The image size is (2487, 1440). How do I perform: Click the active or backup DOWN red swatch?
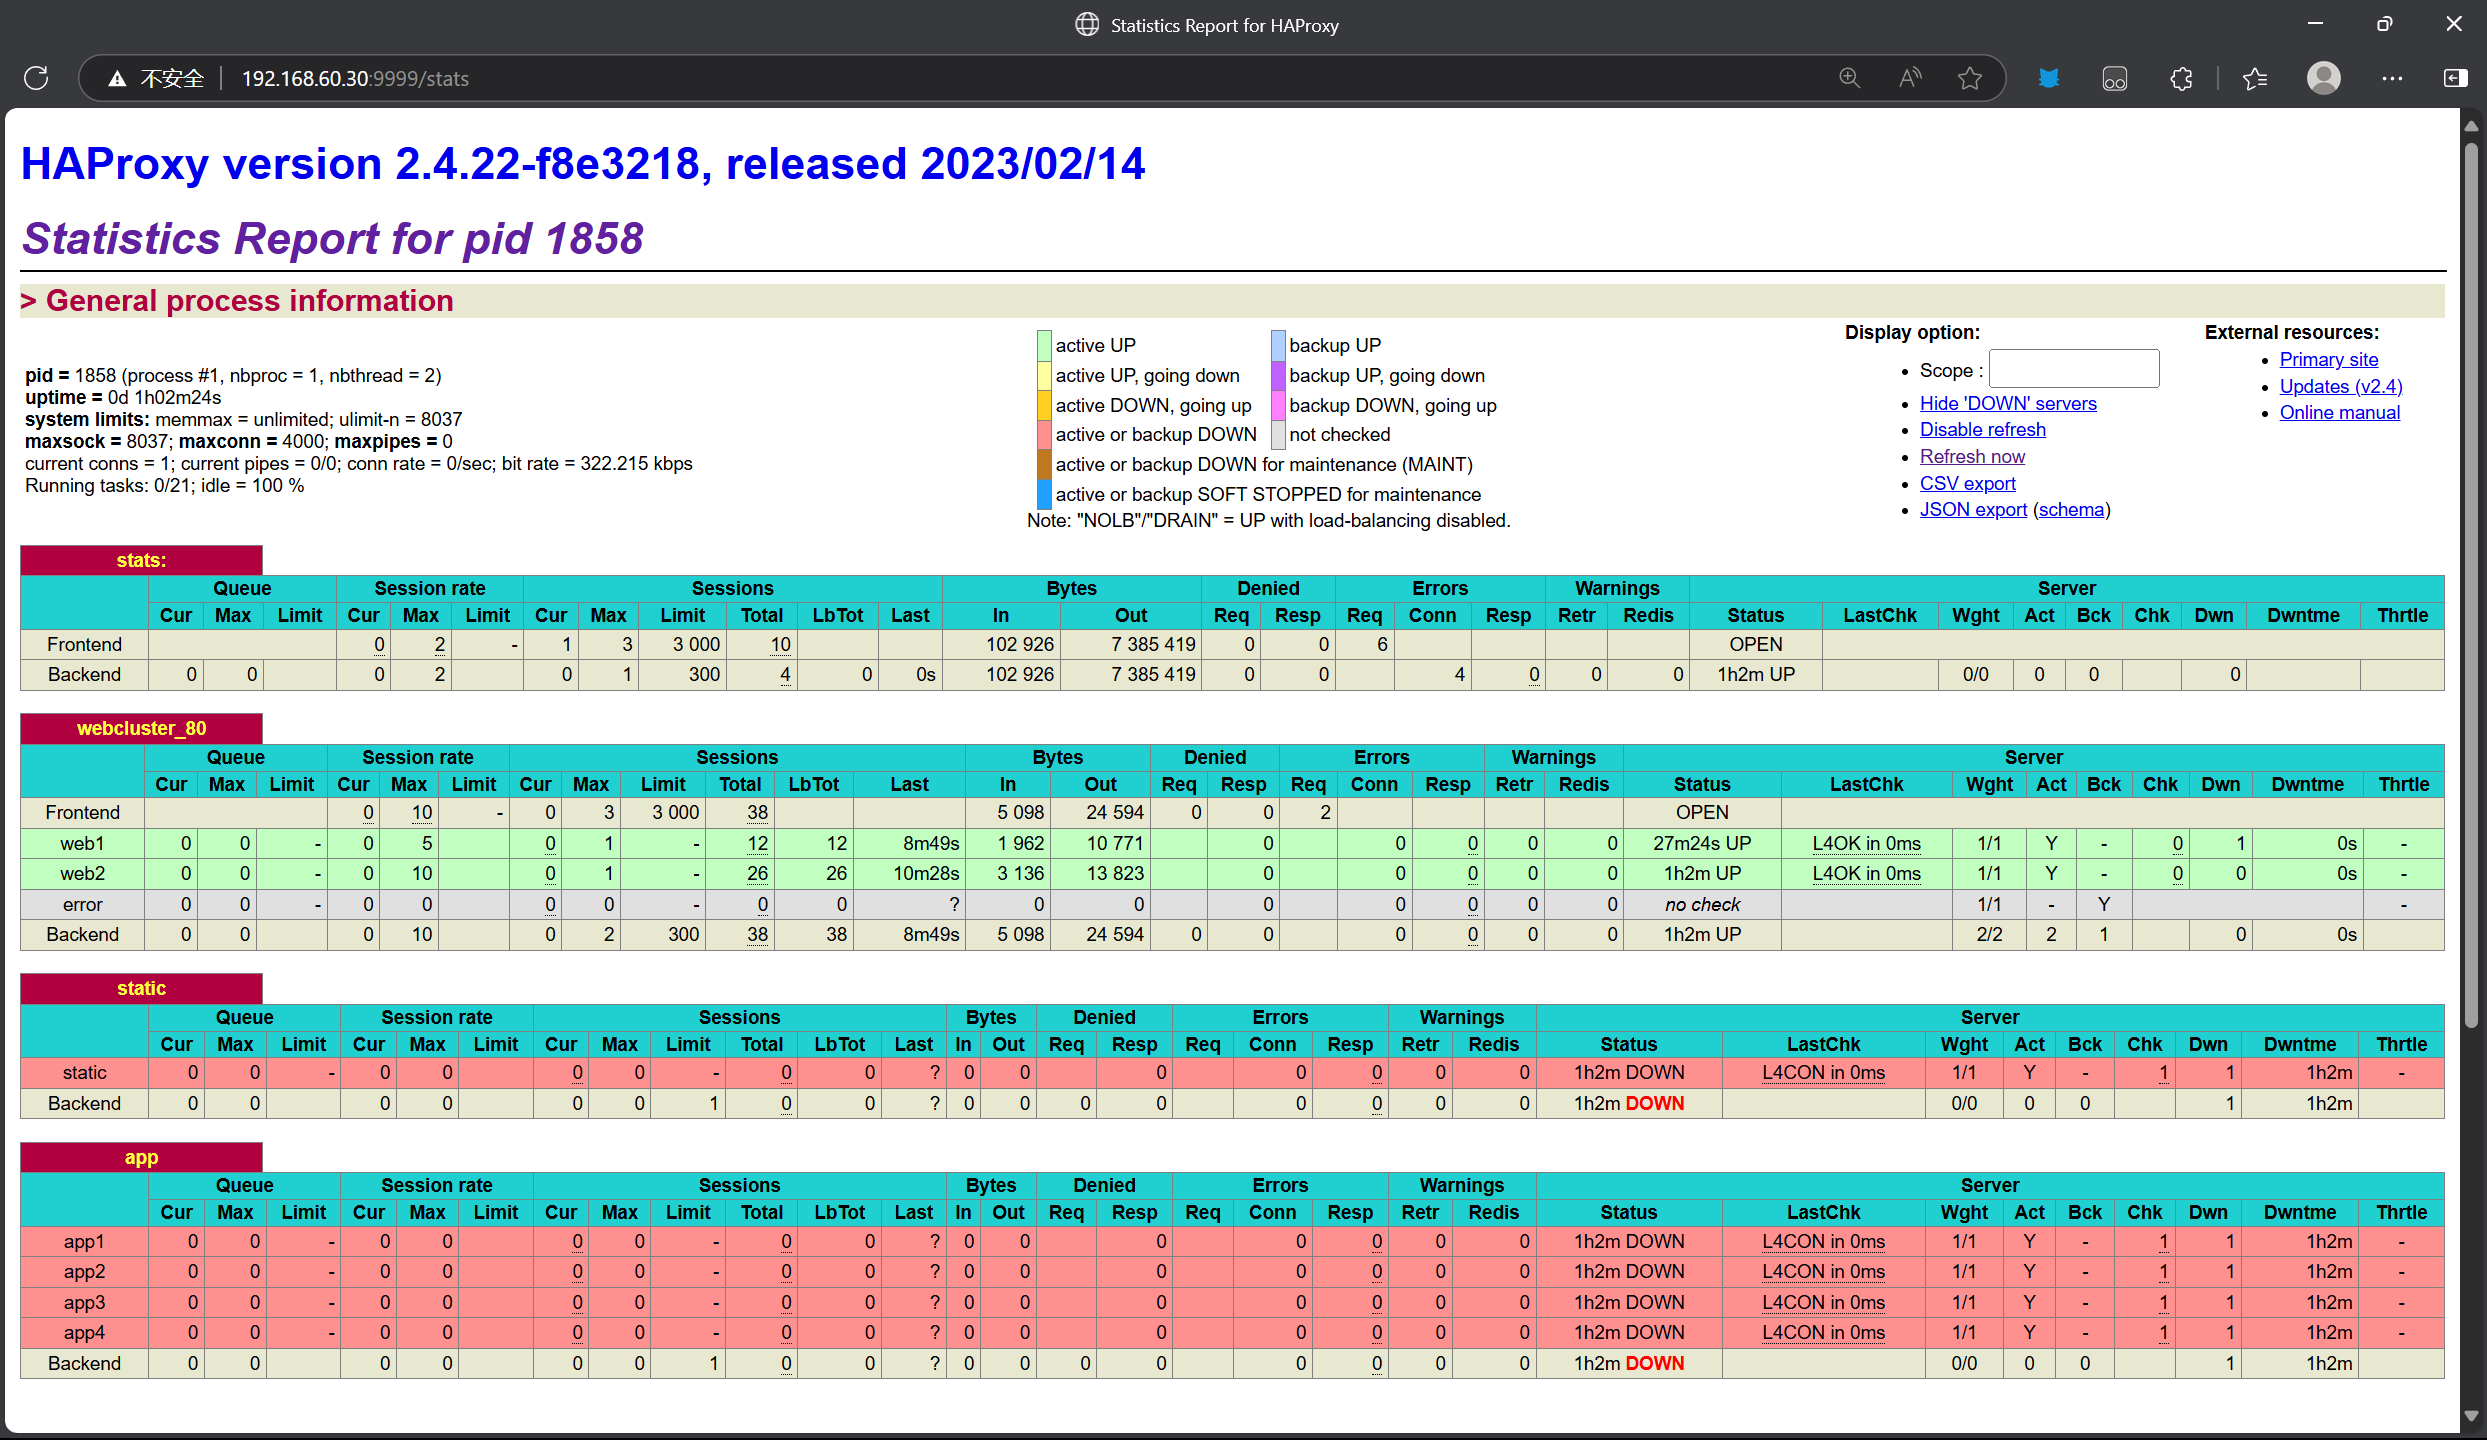click(x=1044, y=434)
